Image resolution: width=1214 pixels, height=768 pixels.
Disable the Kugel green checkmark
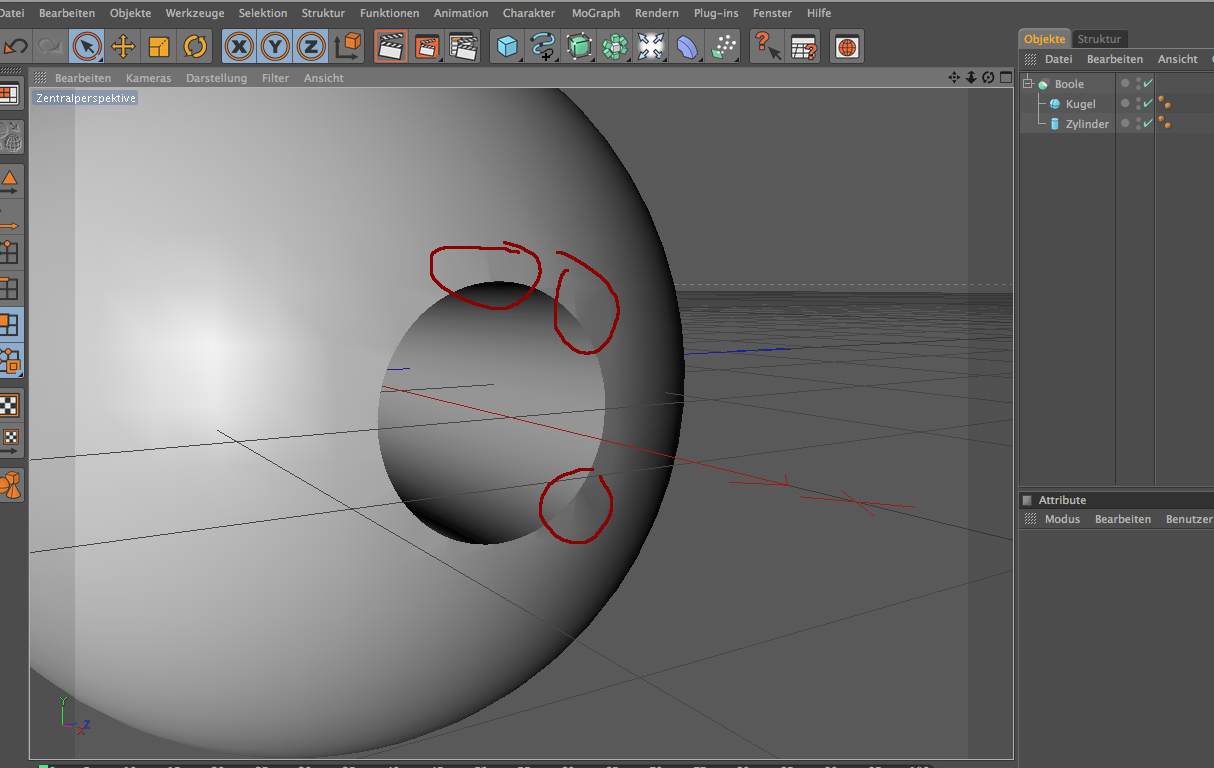pyautogui.click(x=1148, y=103)
